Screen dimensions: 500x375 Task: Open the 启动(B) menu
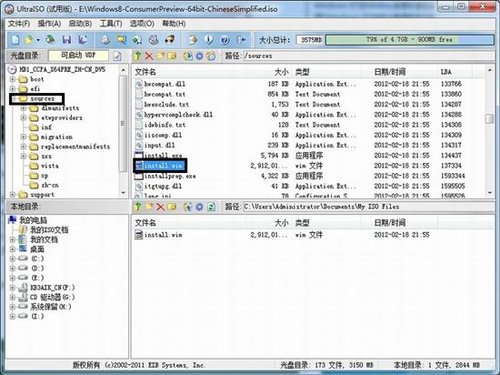pyautogui.click(x=80, y=24)
